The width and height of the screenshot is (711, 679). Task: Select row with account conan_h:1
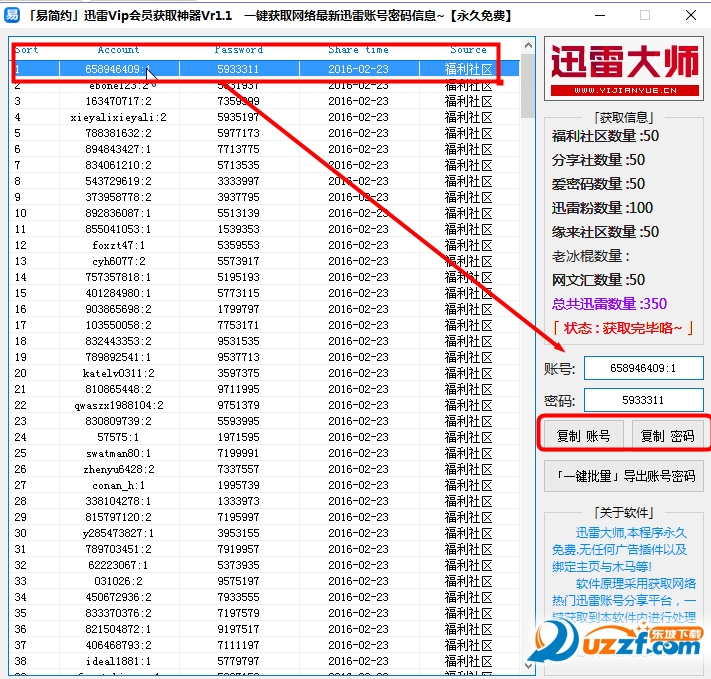pos(264,485)
